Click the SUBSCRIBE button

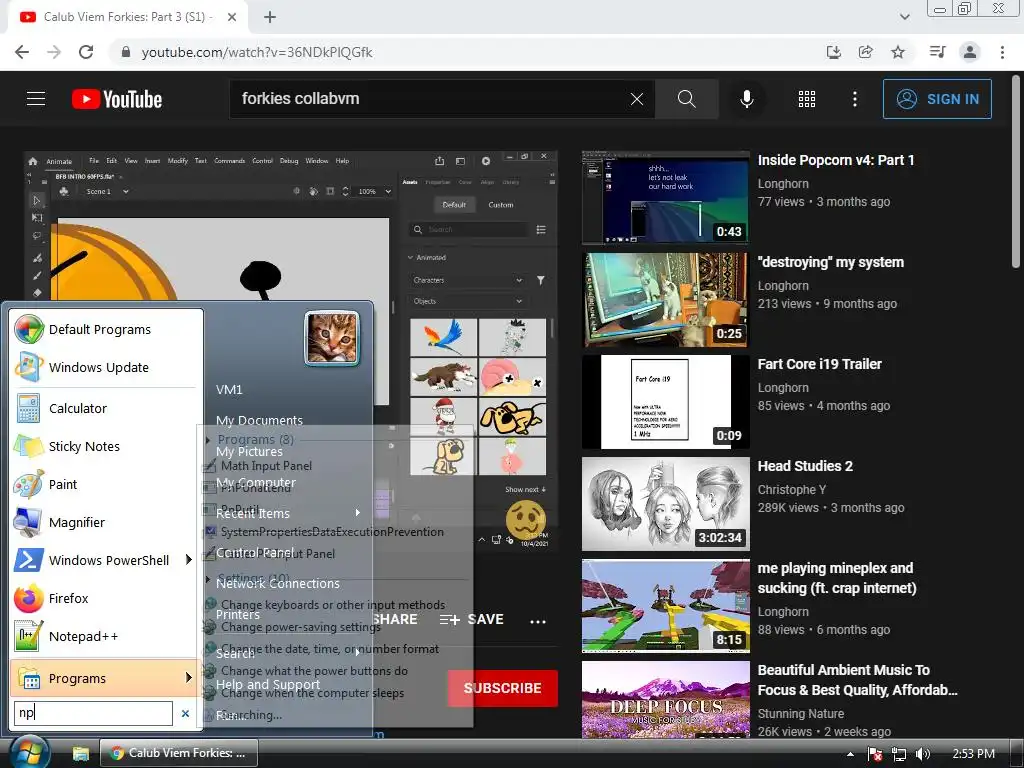(502, 688)
